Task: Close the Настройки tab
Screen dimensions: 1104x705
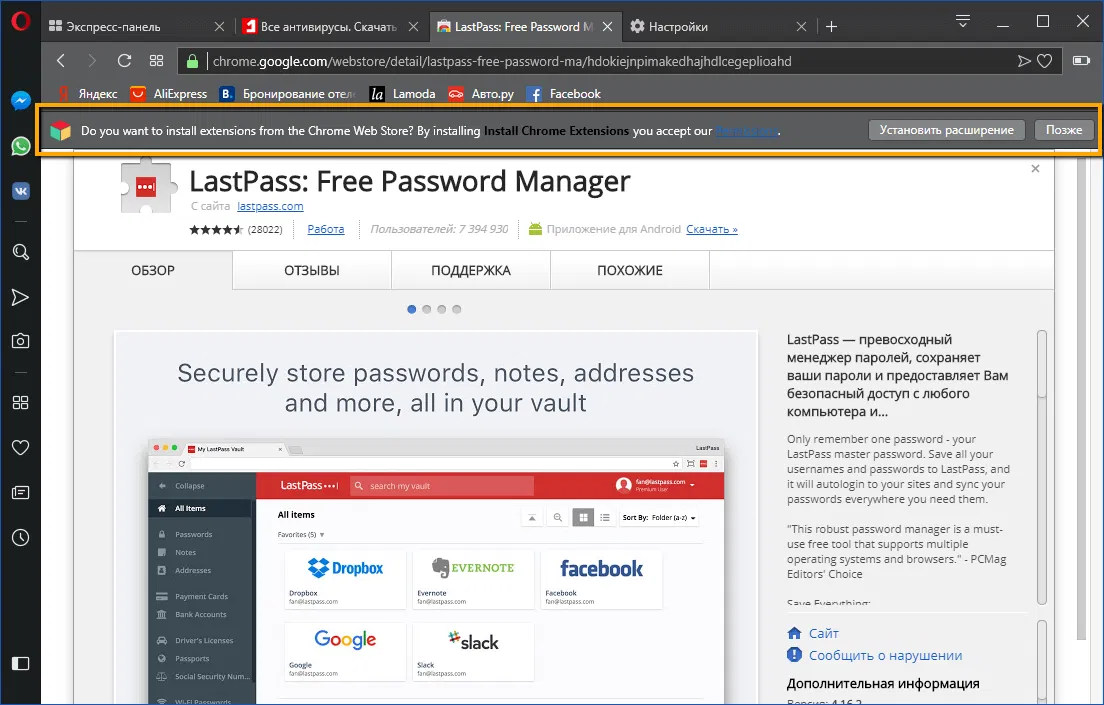Action: click(801, 27)
